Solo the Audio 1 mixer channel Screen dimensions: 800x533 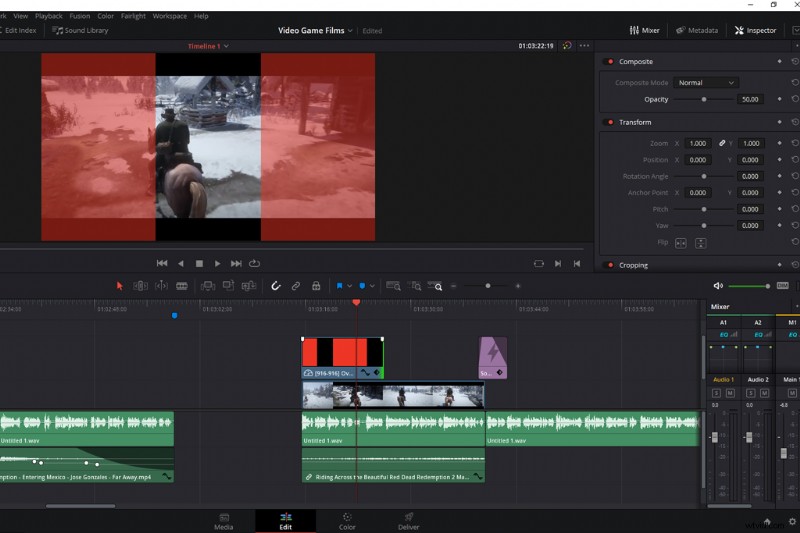click(x=716, y=393)
